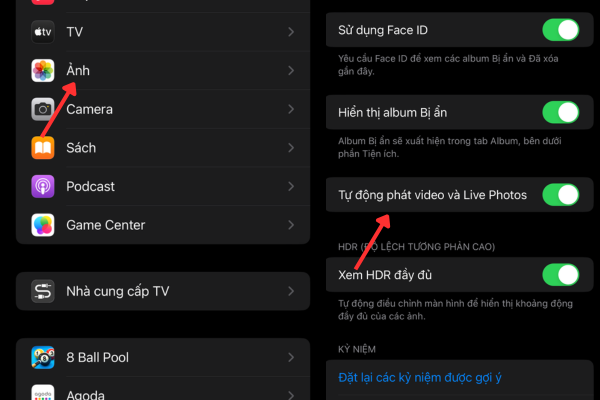The image size is (600, 400).
Task: Open the Sách settings entry
Action: coord(81,148)
